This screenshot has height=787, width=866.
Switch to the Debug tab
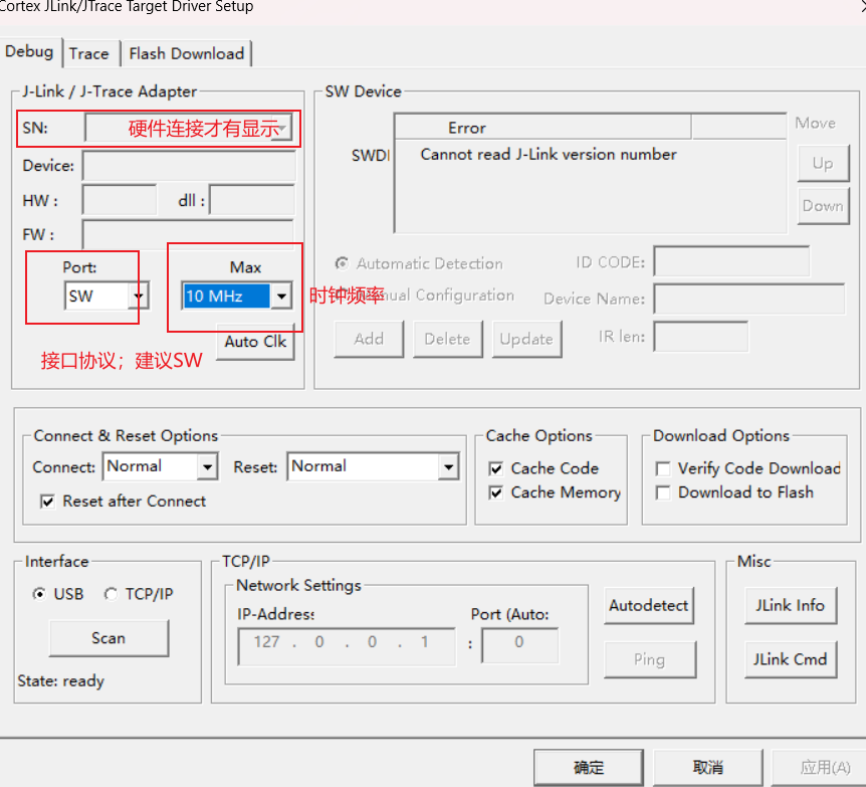[29, 52]
